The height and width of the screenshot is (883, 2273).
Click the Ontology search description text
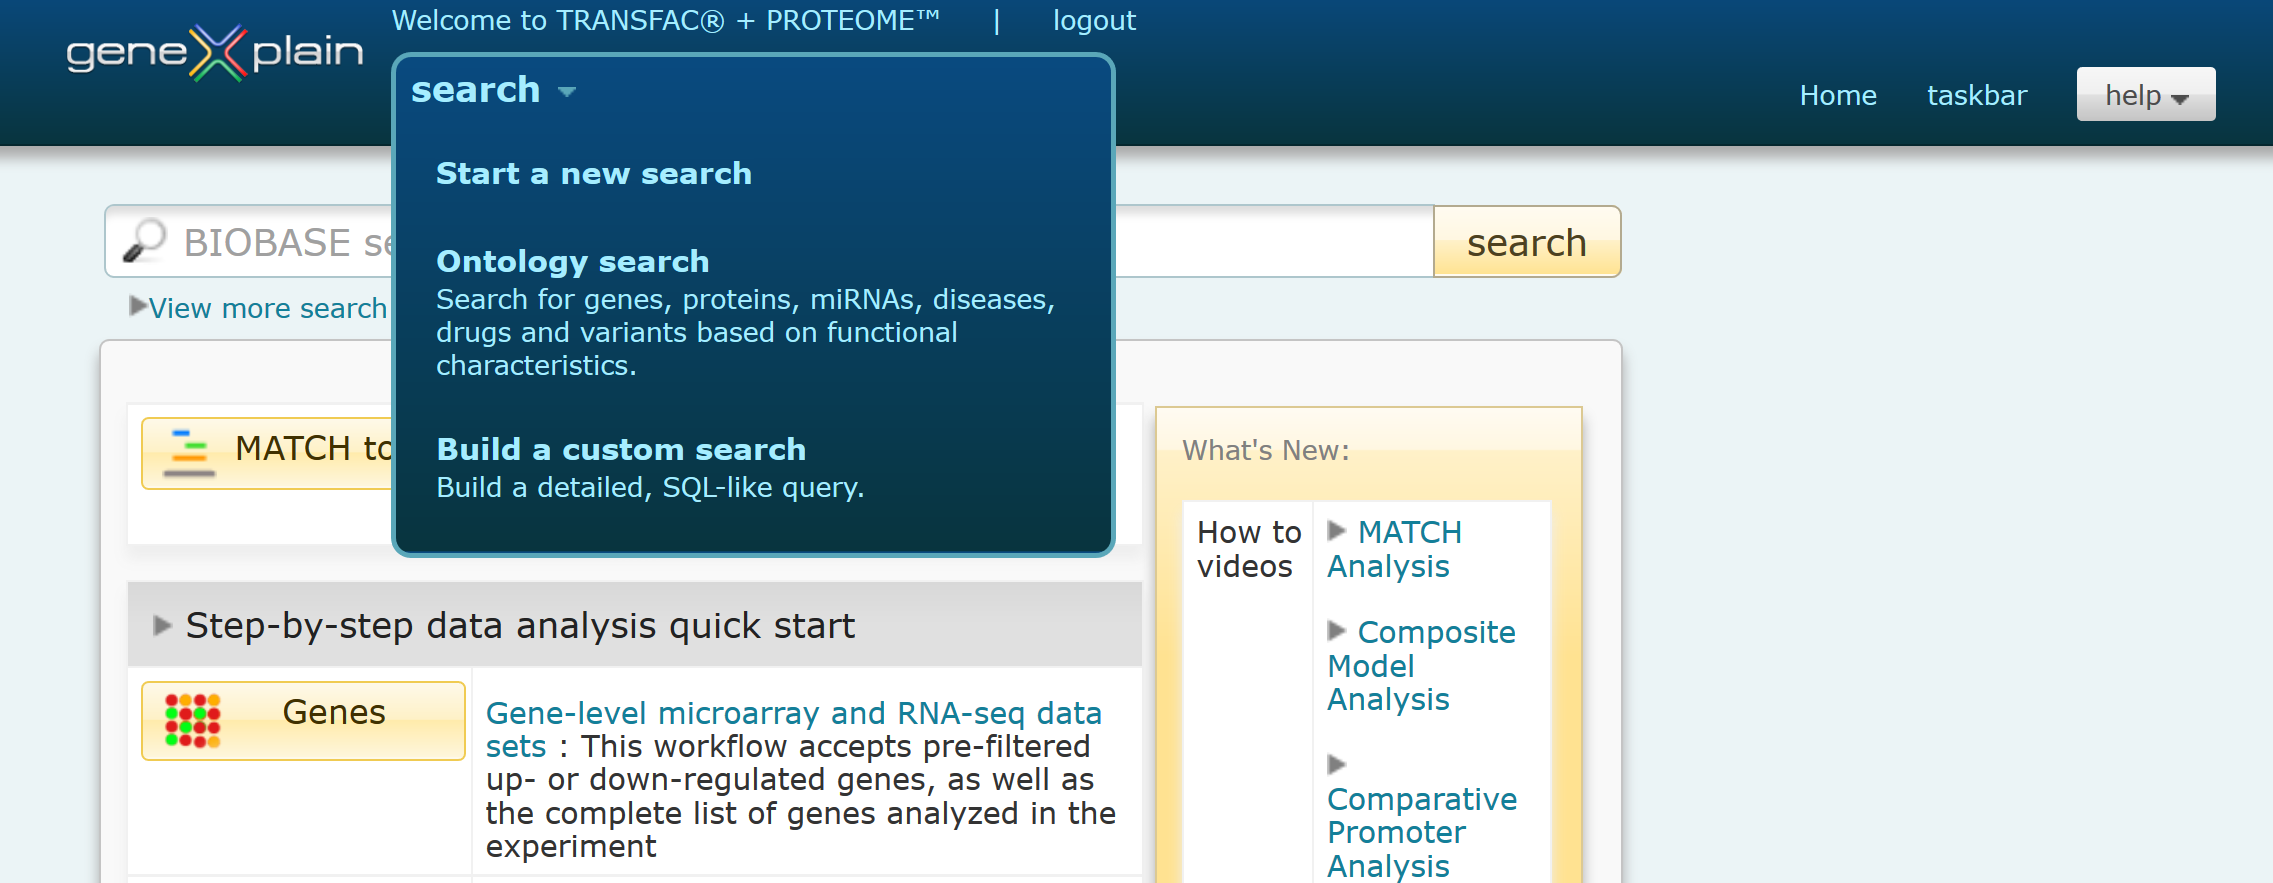745,333
